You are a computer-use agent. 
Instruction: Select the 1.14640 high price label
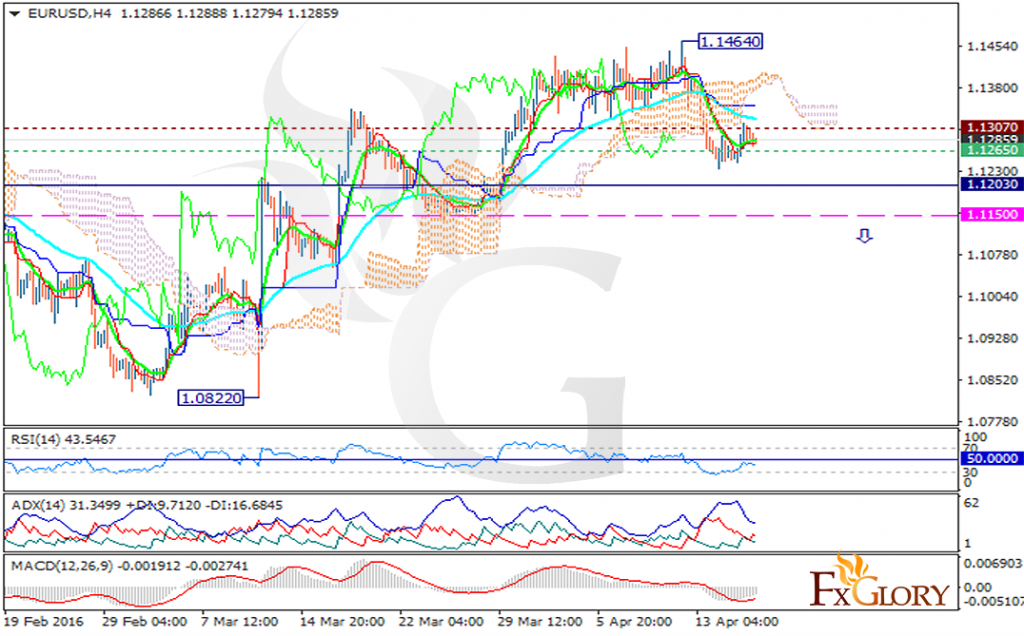(730, 42)
